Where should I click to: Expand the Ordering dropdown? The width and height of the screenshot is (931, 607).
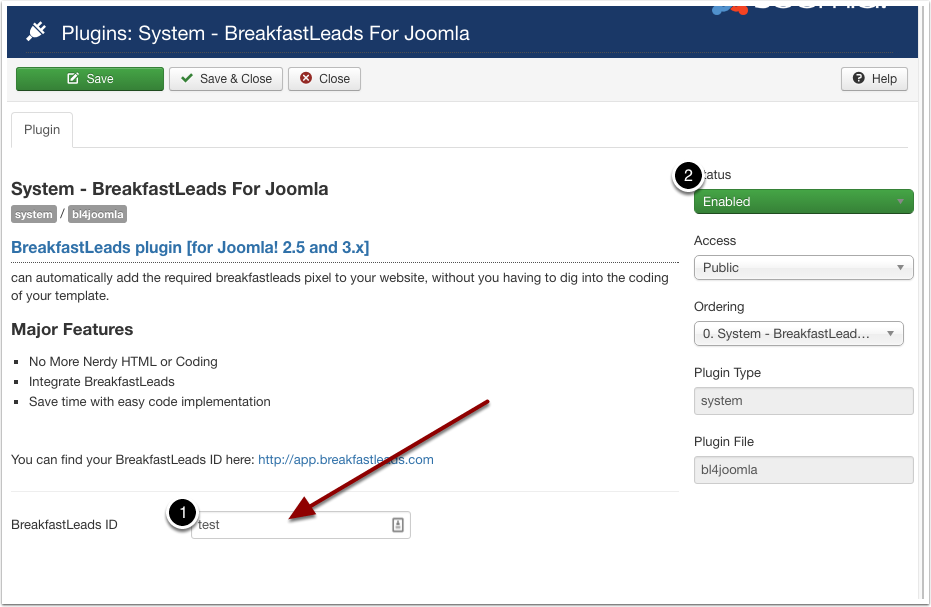coord(799,334)
